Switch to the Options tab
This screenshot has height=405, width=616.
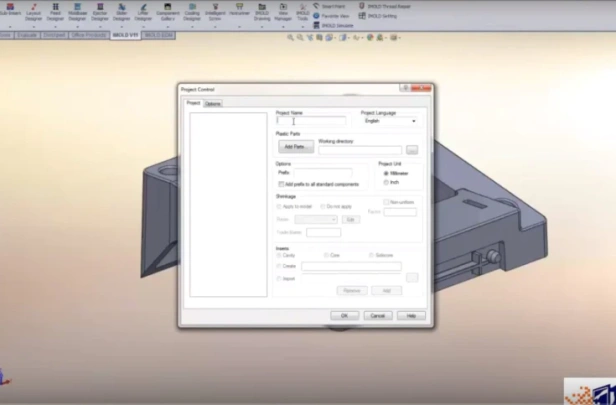click(x=213, y=104)
